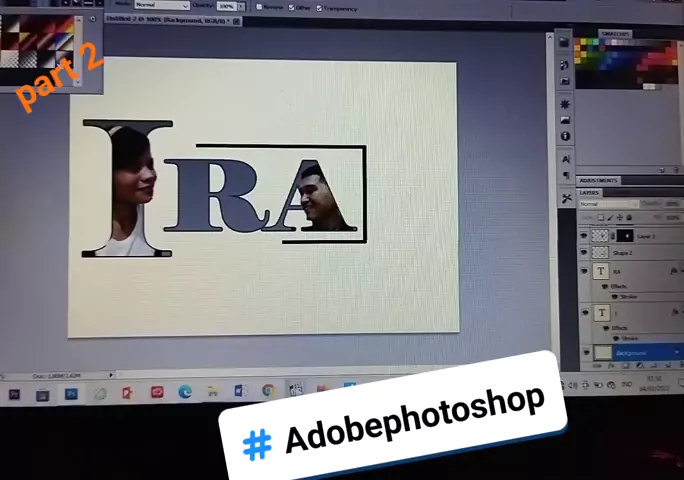Open the Adjustments panel tab
684x480 pixels.
point(601,180)
